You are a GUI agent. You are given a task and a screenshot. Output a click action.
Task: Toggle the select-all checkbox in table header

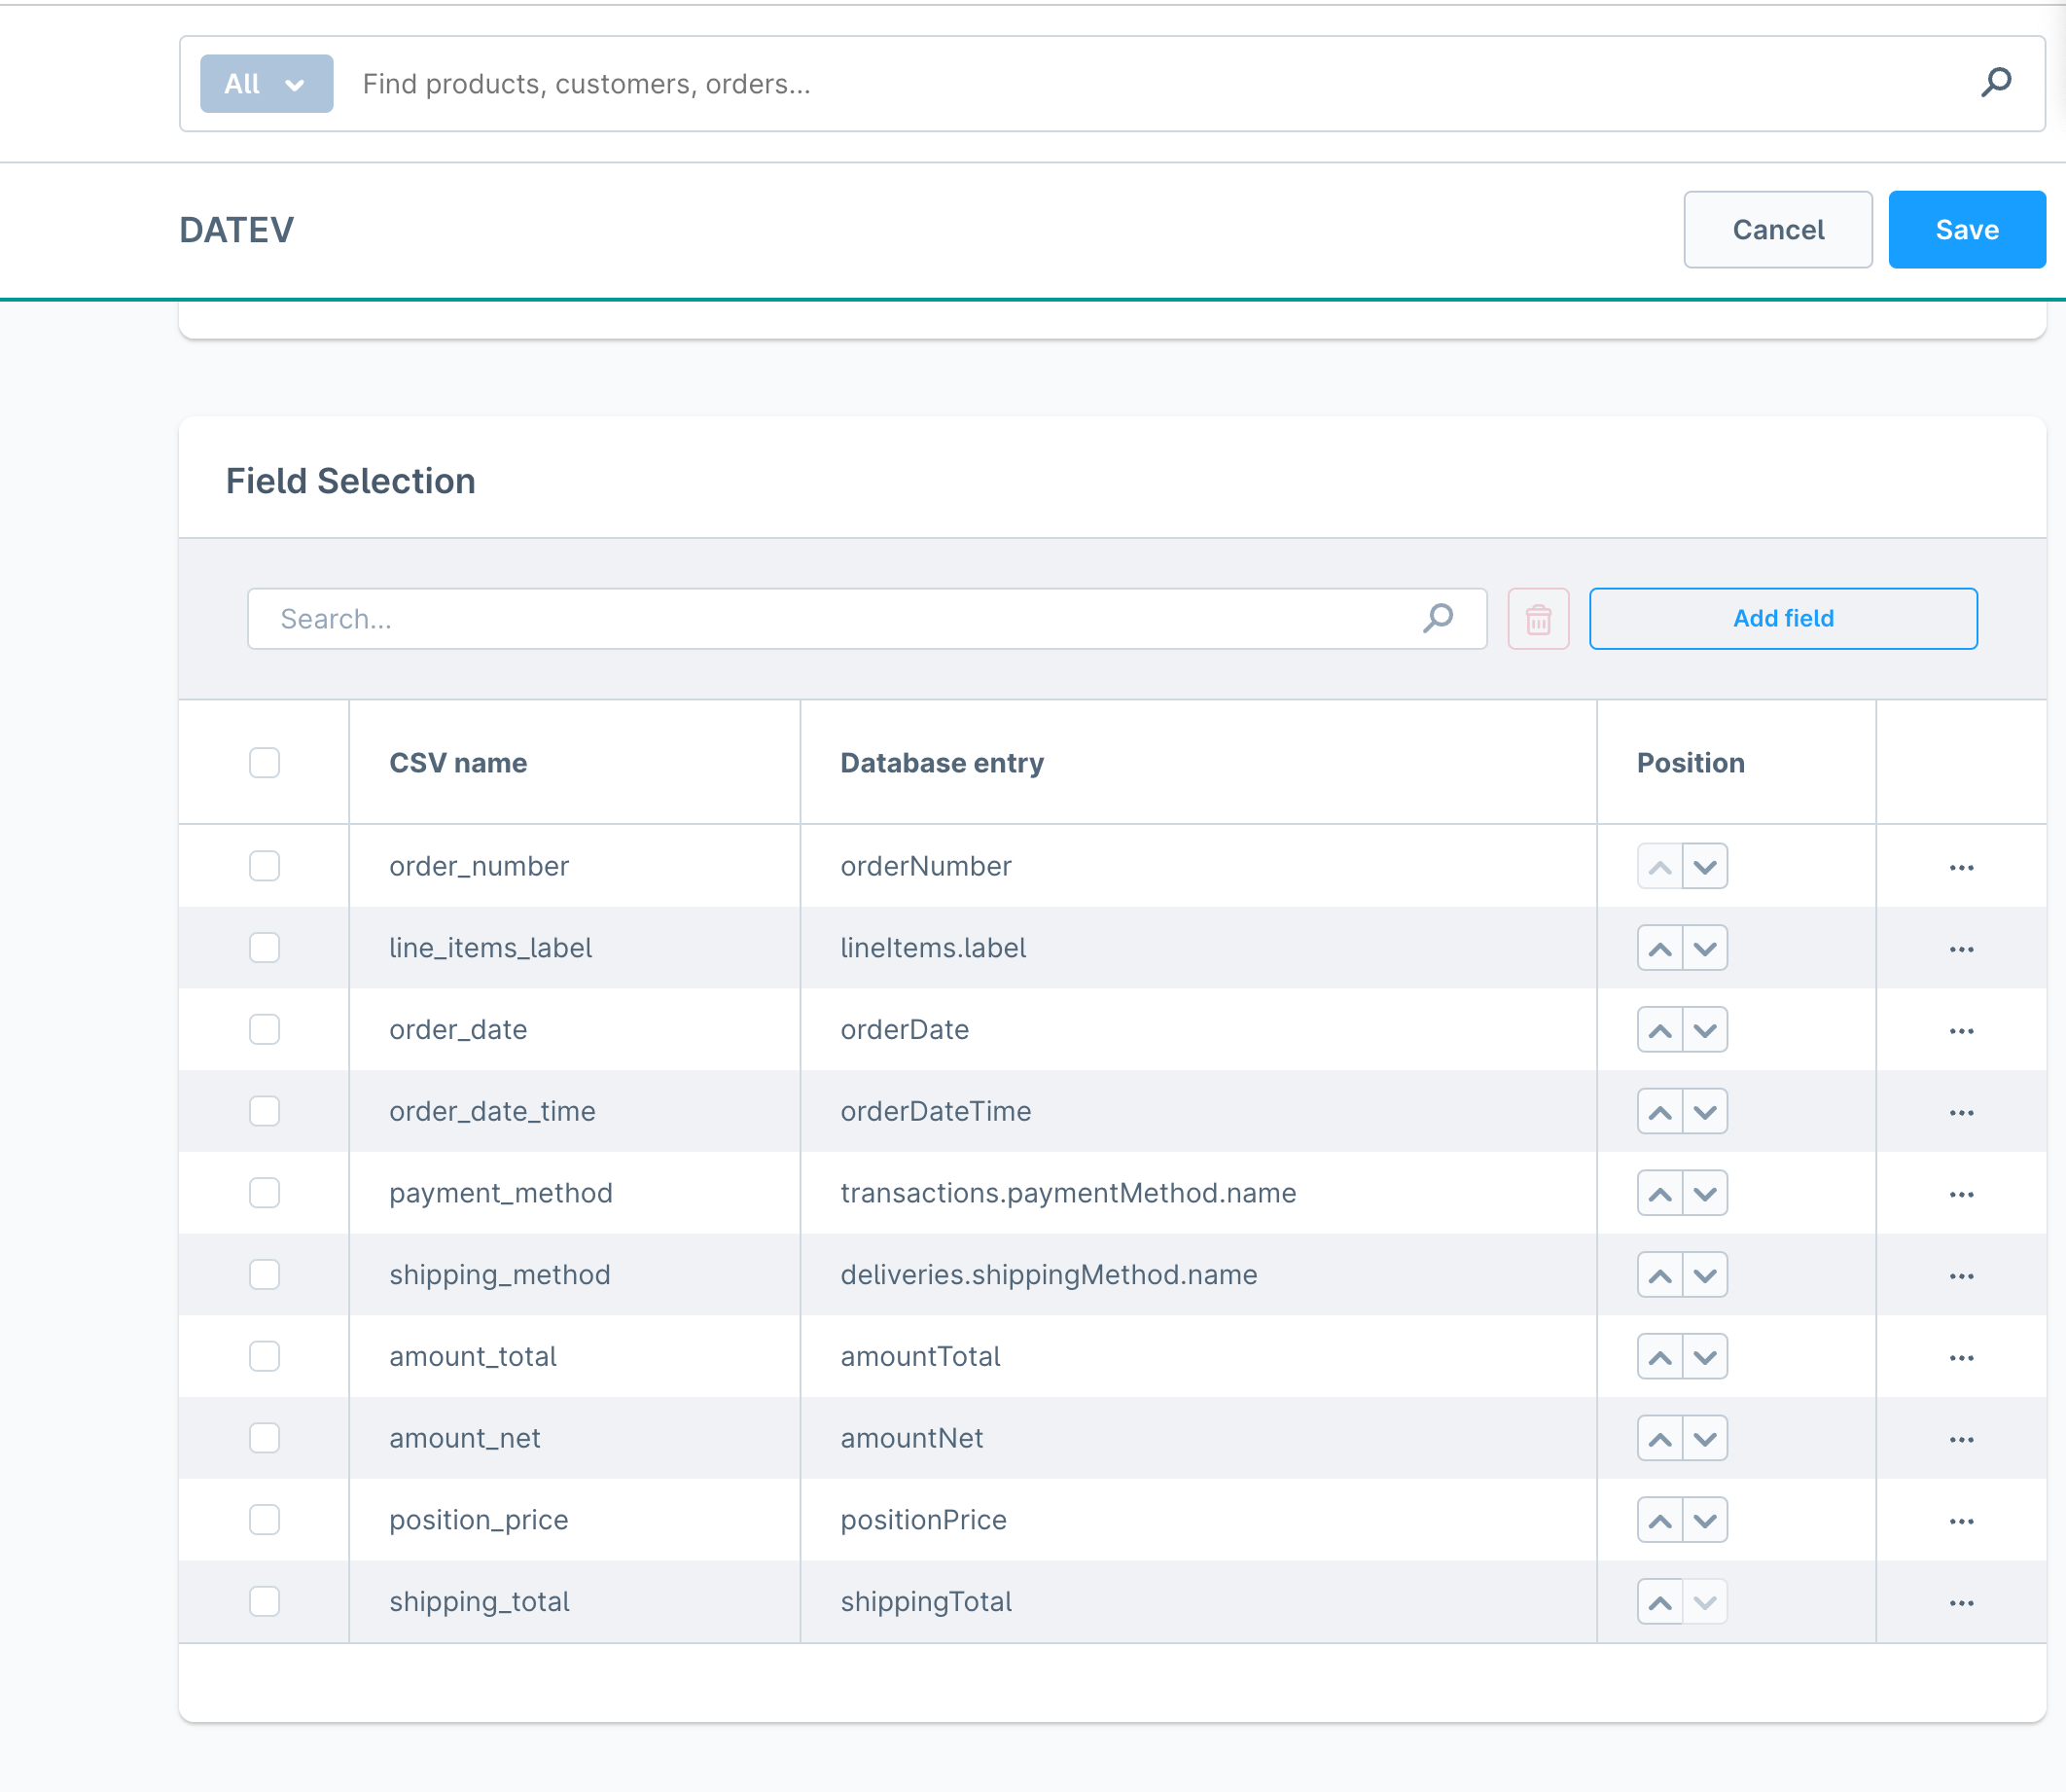click(x=264, y=763)
